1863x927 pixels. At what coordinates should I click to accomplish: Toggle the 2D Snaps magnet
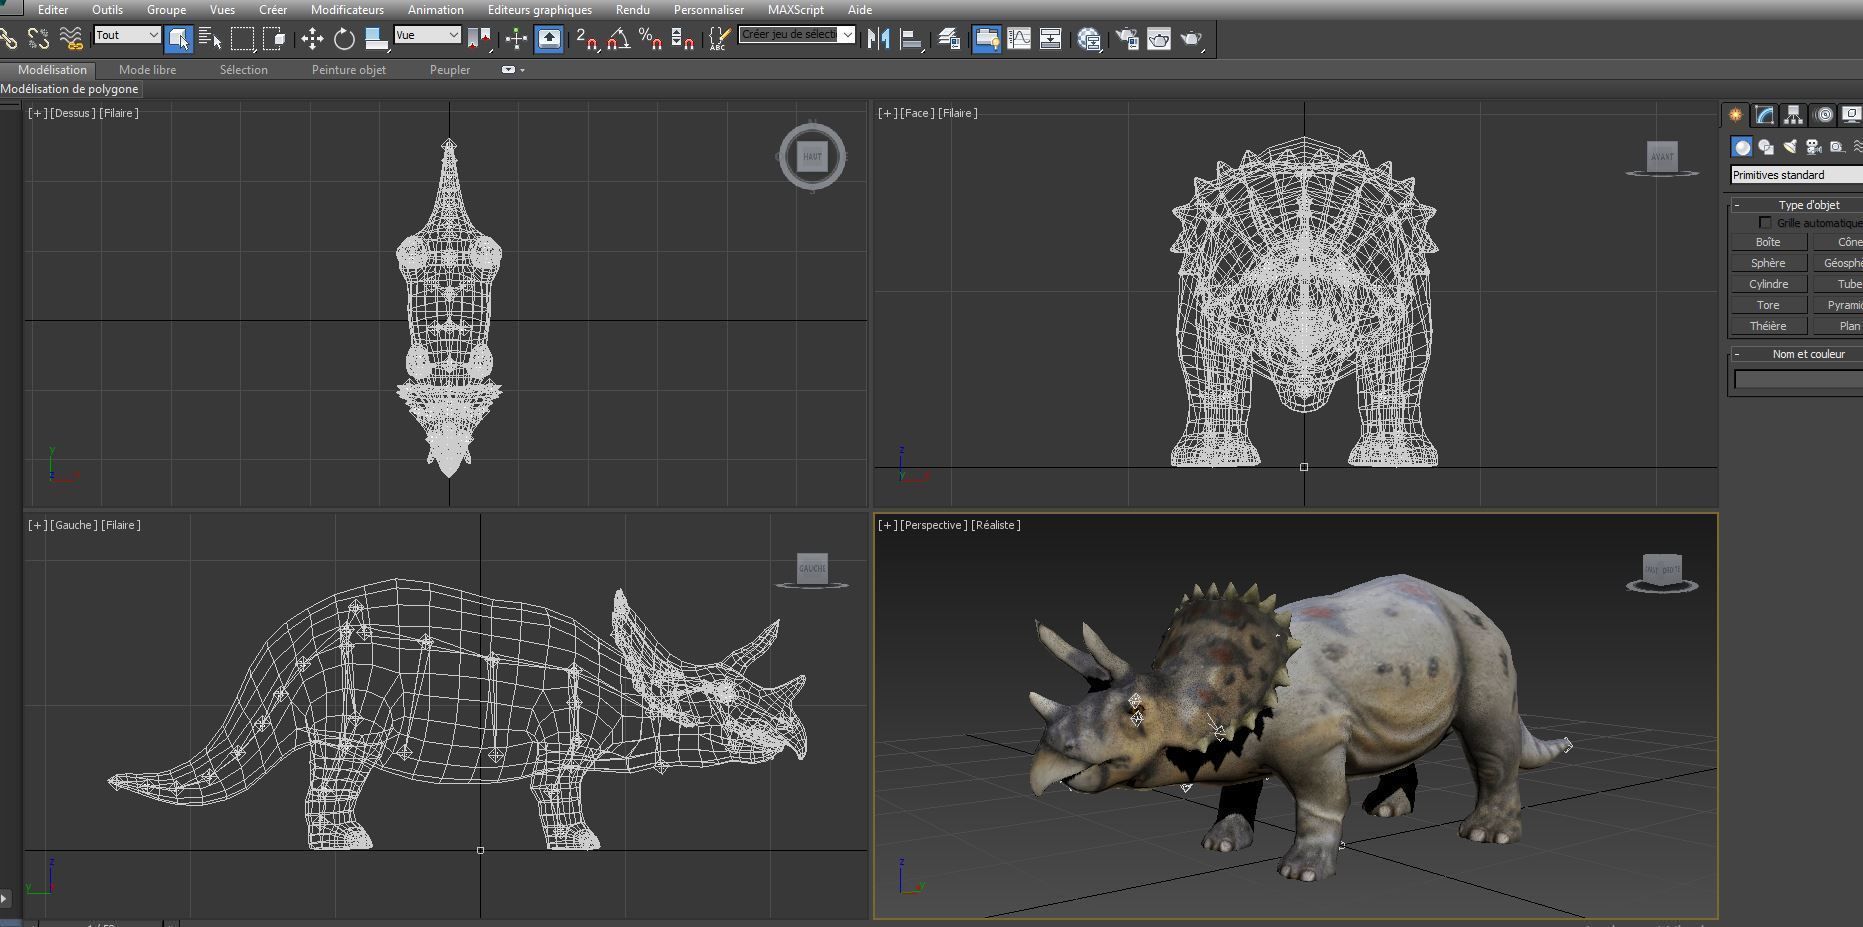click(587, 39)
